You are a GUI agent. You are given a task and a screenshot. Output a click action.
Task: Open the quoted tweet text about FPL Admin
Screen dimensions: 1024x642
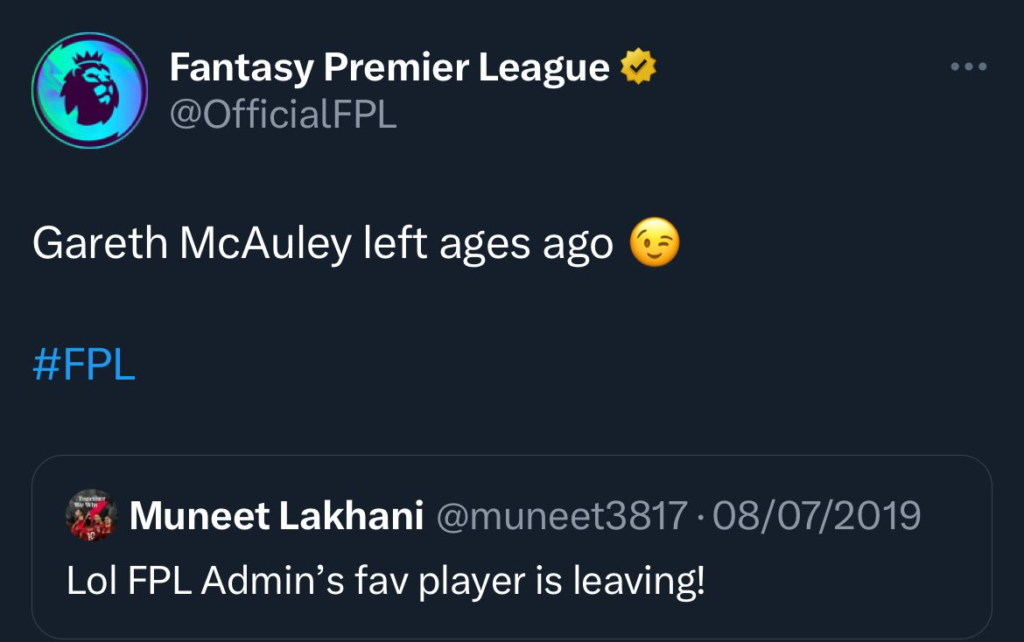tap(386, 581)
